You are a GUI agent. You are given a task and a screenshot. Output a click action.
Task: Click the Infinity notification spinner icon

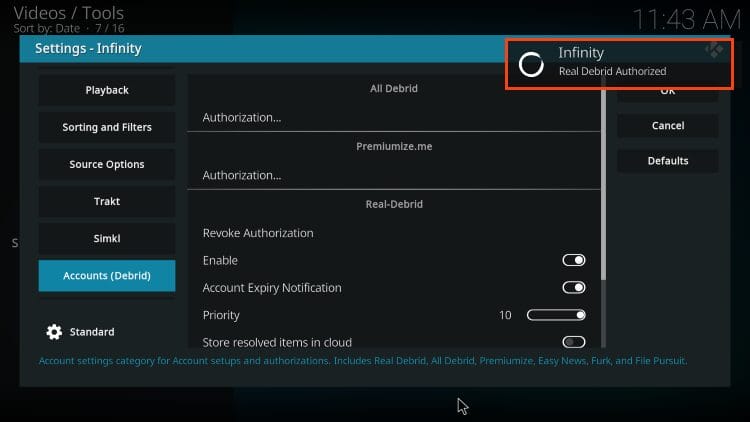point(531,65)
